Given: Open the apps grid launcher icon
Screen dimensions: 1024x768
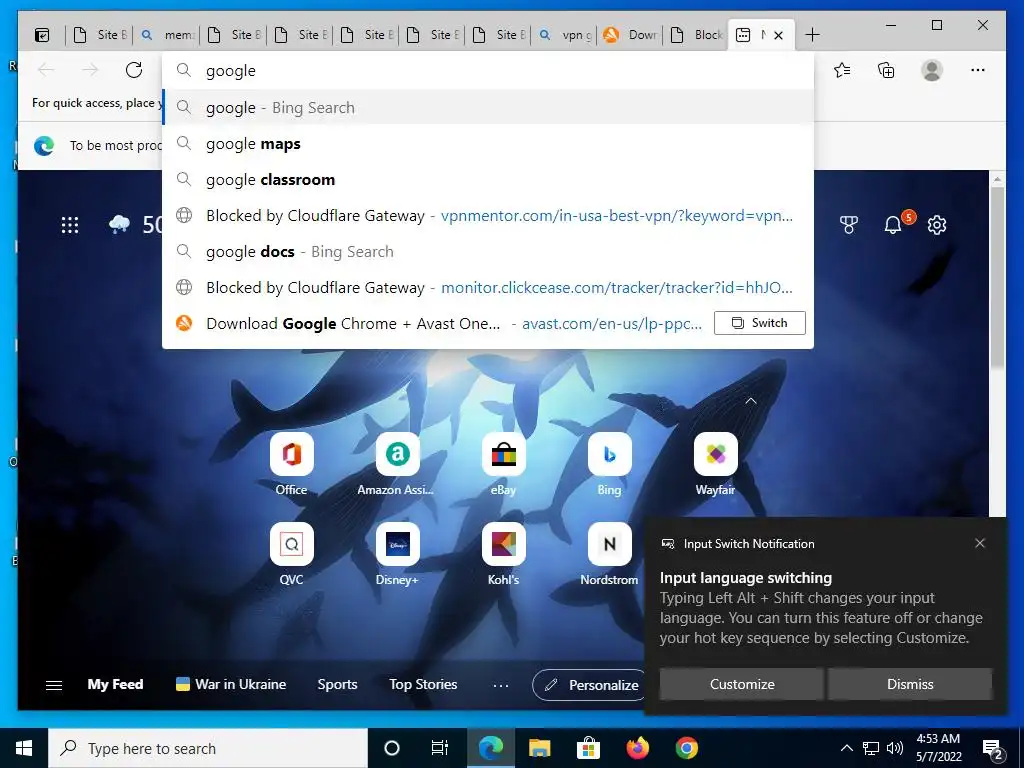Looking at the screenshot, I should [70, 225].
